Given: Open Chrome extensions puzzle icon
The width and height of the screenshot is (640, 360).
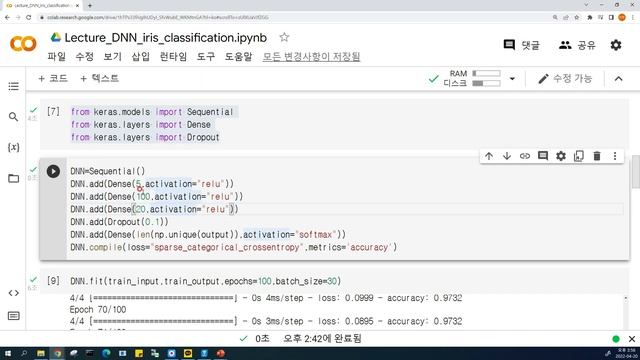Looking at the screenshot, I should pyautogui.click(x=589, y=18).
